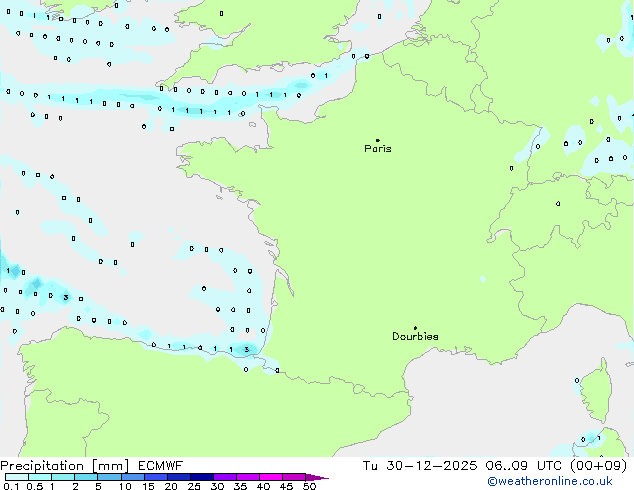
Task: Click the ECMWF model name text
Action: coord(161,466)
